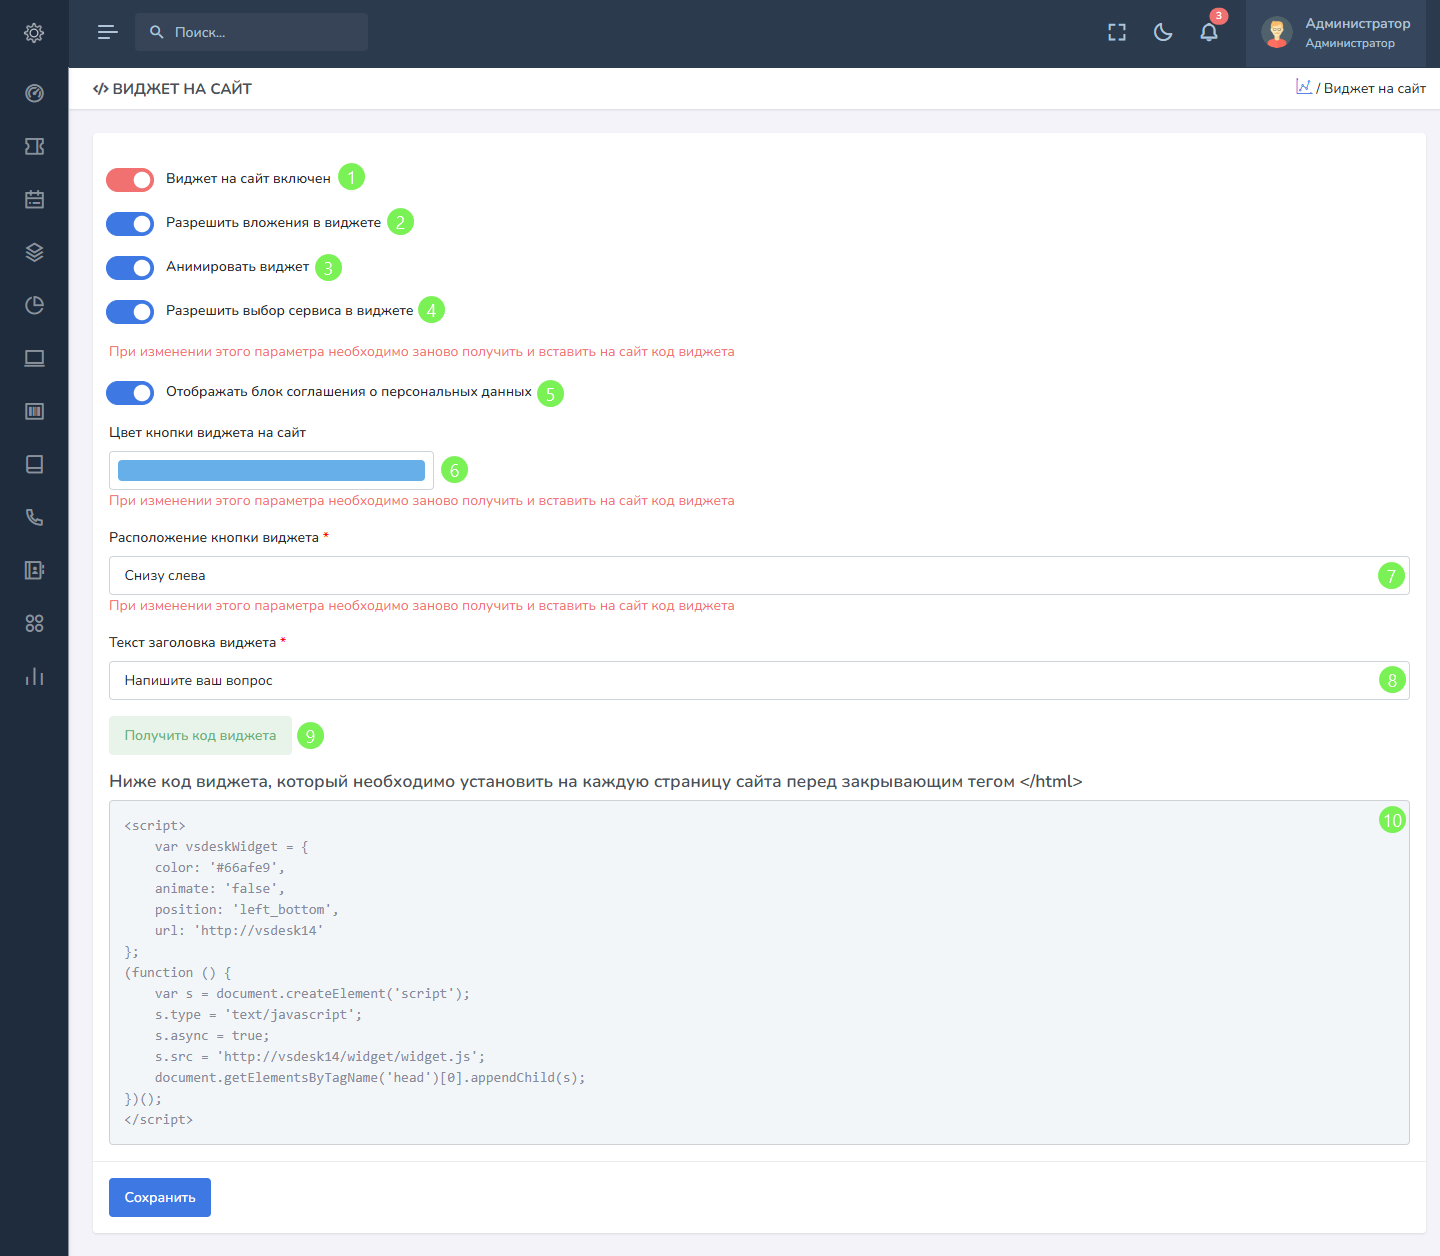
Task: Click 'Получить код виджета' button
Action: coord(200,736)
